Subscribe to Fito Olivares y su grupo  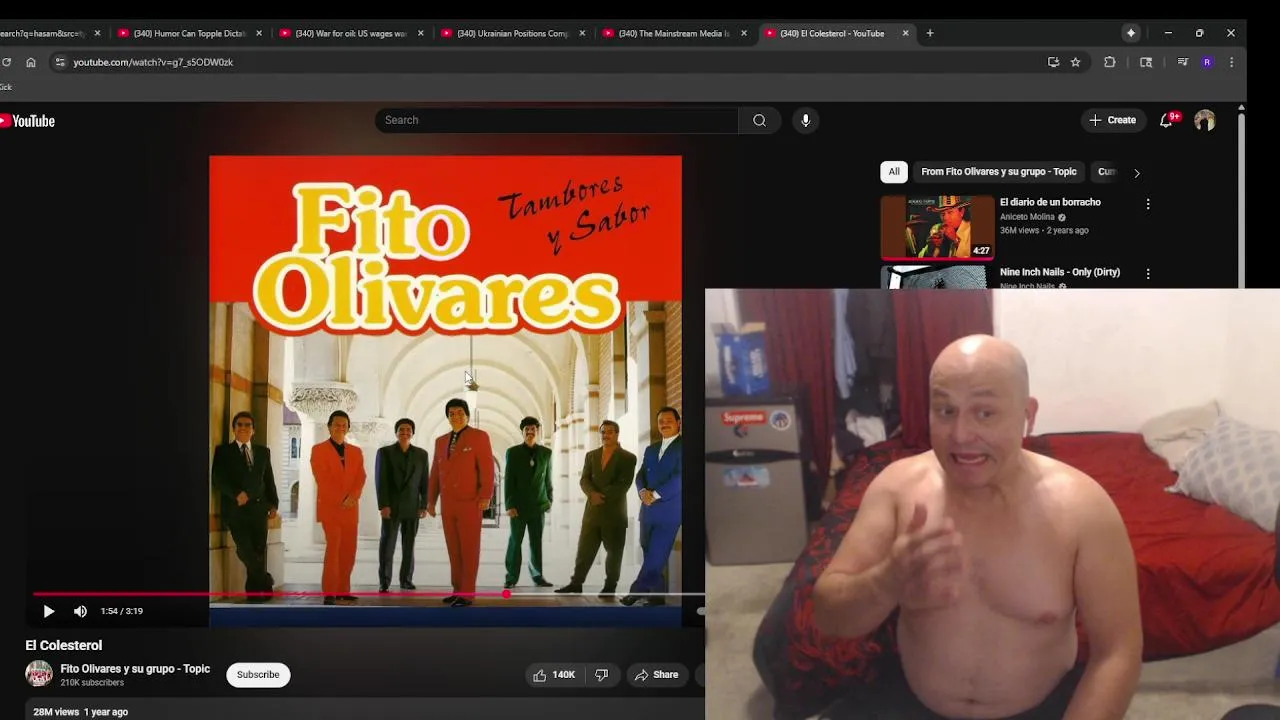click(x=258, y=675)
